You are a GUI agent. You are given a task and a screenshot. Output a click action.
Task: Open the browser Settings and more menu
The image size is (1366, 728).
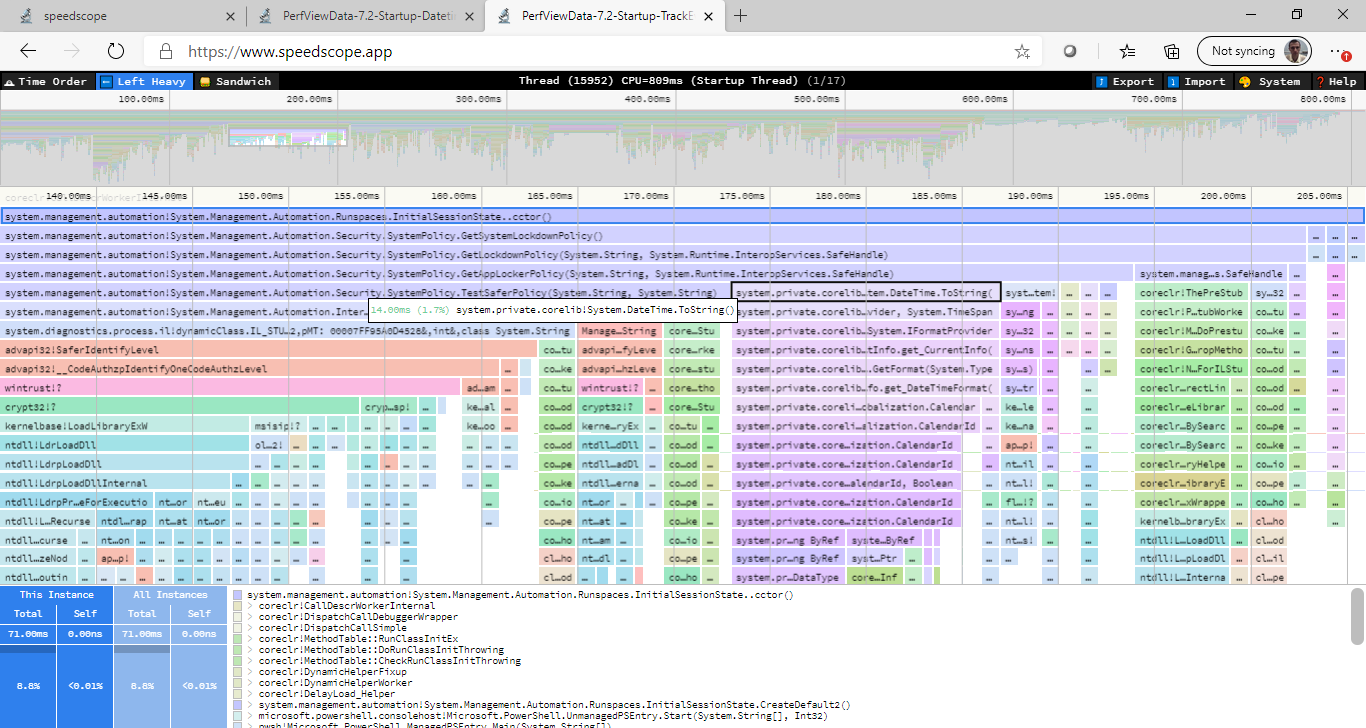1340,51
